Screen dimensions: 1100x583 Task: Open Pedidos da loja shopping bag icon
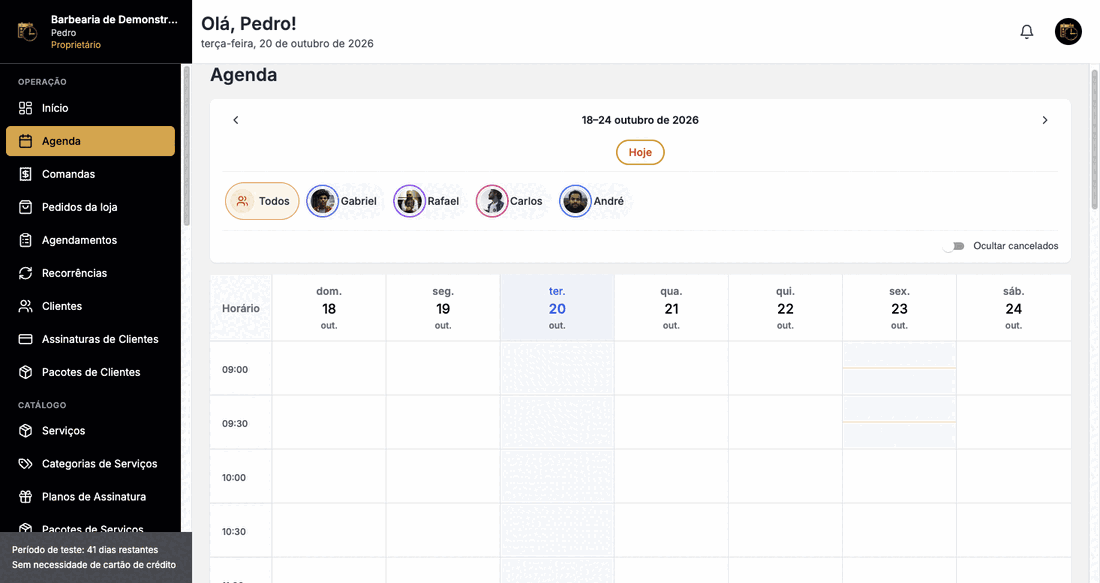pyautogui.click(x=25, y=207)
